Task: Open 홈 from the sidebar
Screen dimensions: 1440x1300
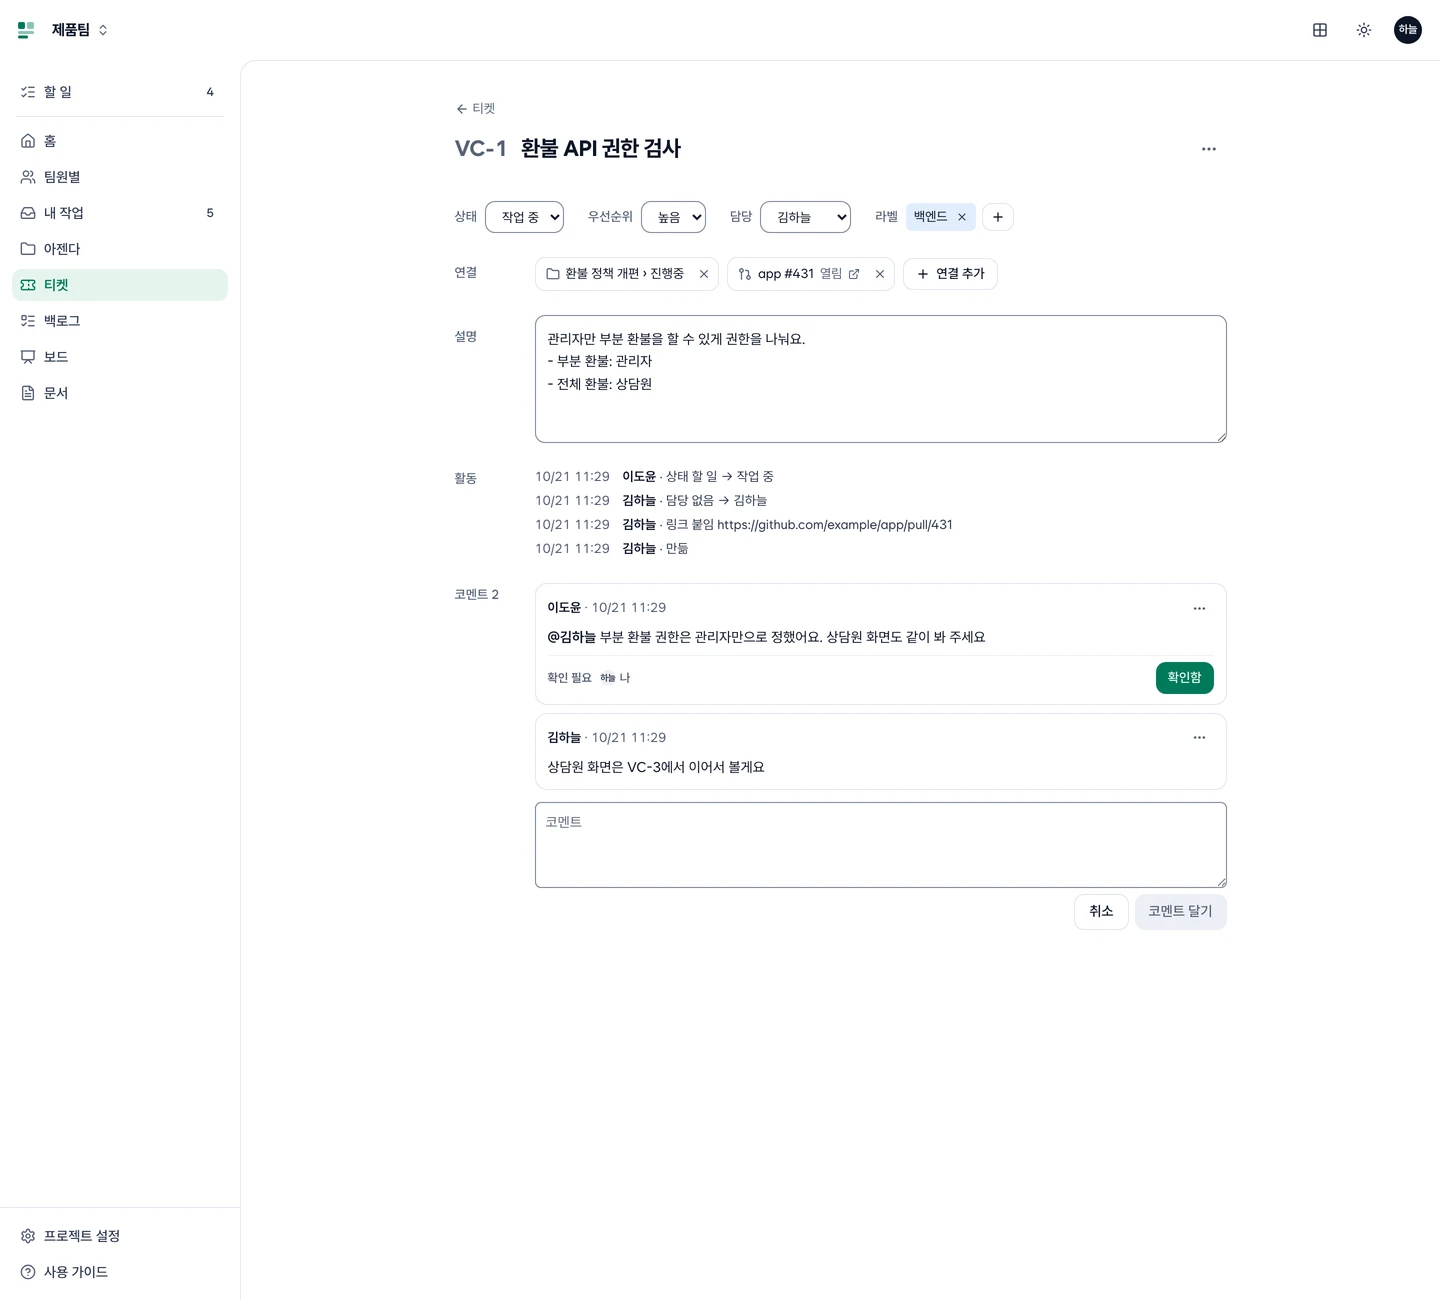Action: click(x=120, y=141)
